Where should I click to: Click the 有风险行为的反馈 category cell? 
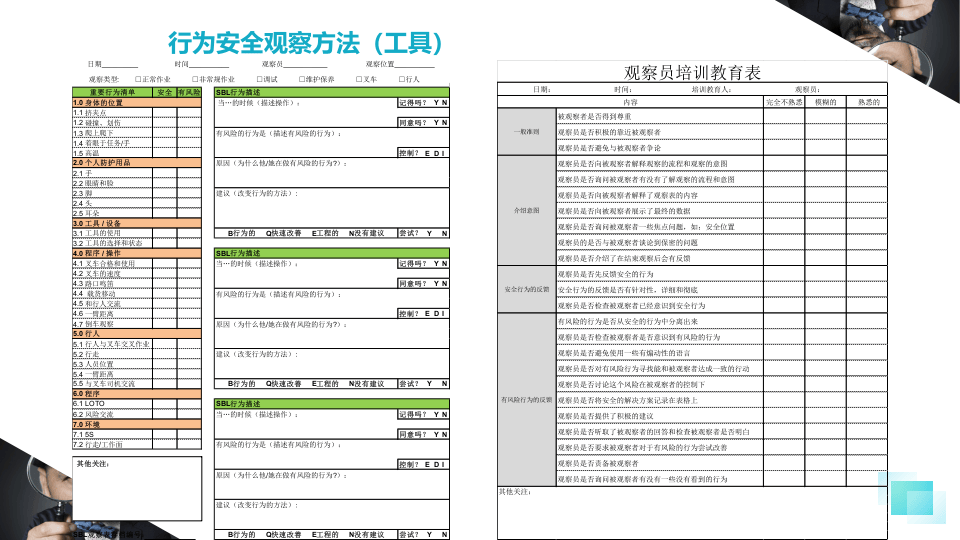click(527, 400)
